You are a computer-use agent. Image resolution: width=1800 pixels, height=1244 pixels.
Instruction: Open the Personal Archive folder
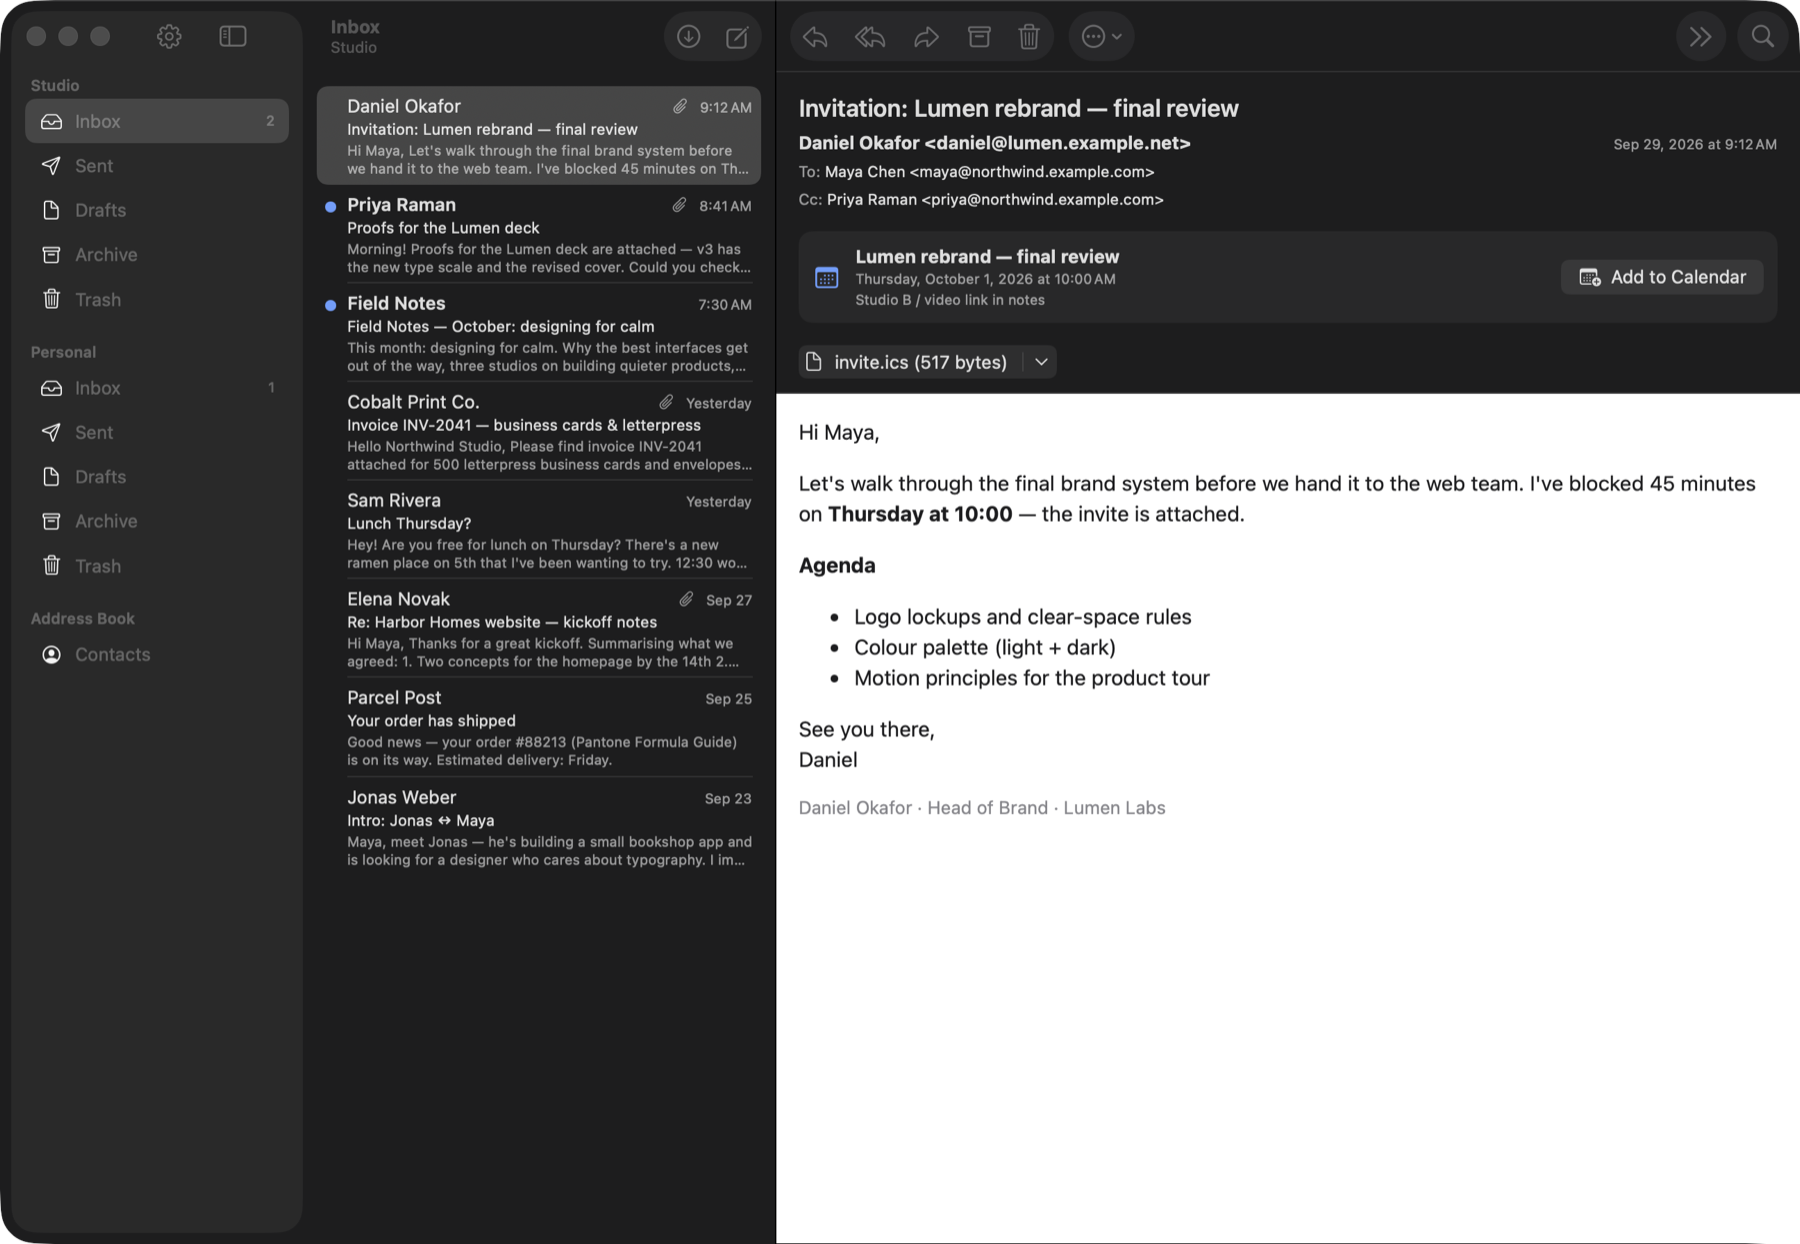pyautogui.click(x=157, y=521)
